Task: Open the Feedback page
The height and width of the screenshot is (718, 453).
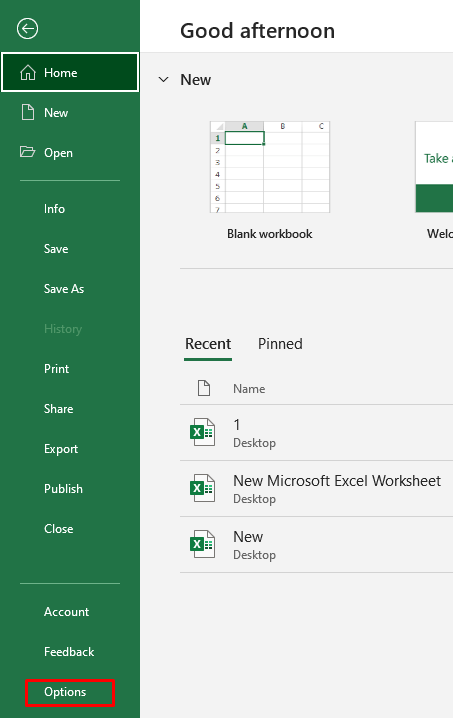Action: pos(69,652)
